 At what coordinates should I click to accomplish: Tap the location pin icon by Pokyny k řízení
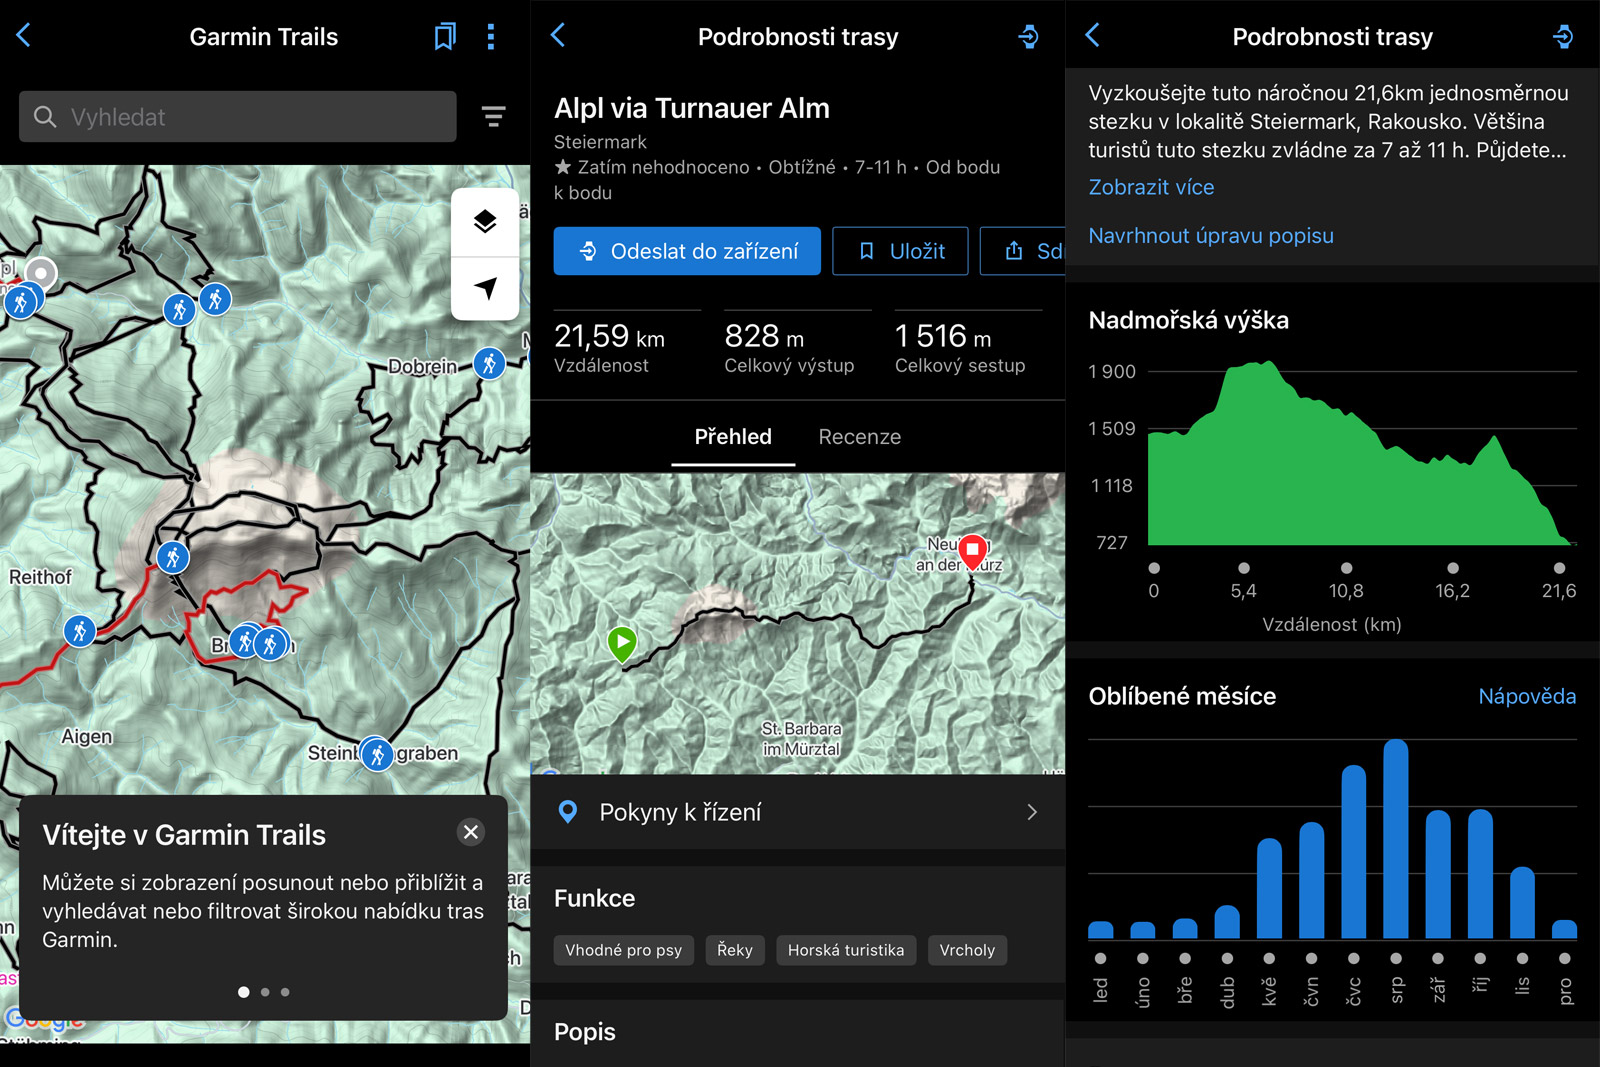pos(567,812)
